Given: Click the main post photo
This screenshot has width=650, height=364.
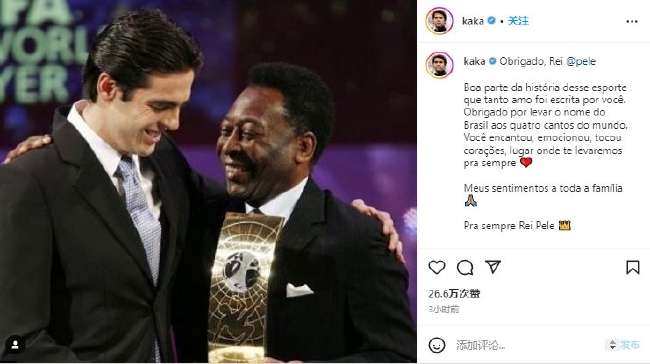Looking at the screenshot, I should pos(208,182).
